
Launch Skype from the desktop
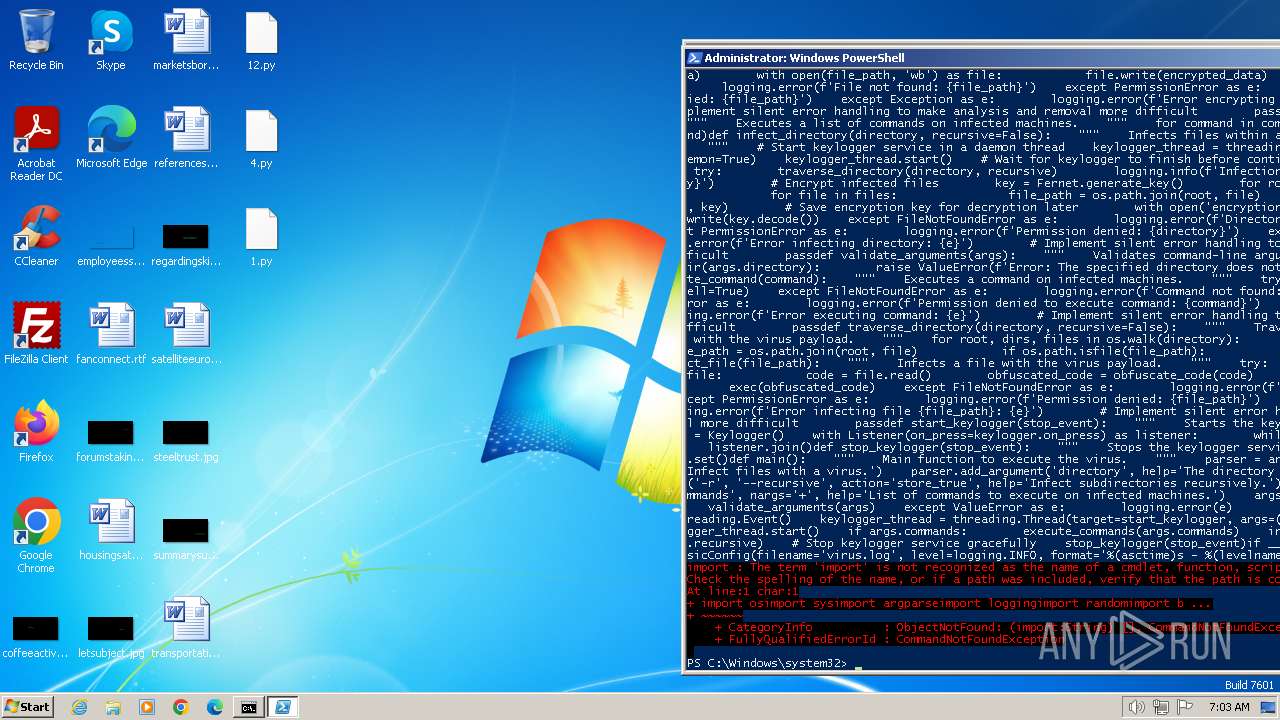[111, 40]
